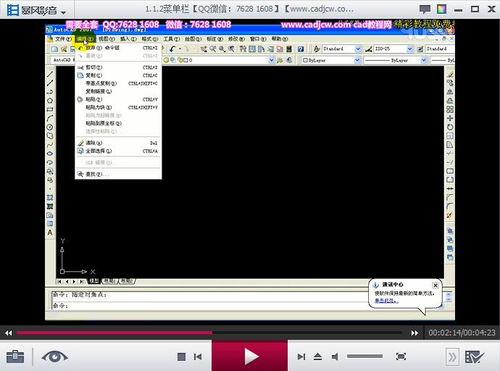Open the 视图 menu

(x=106, y=39)
